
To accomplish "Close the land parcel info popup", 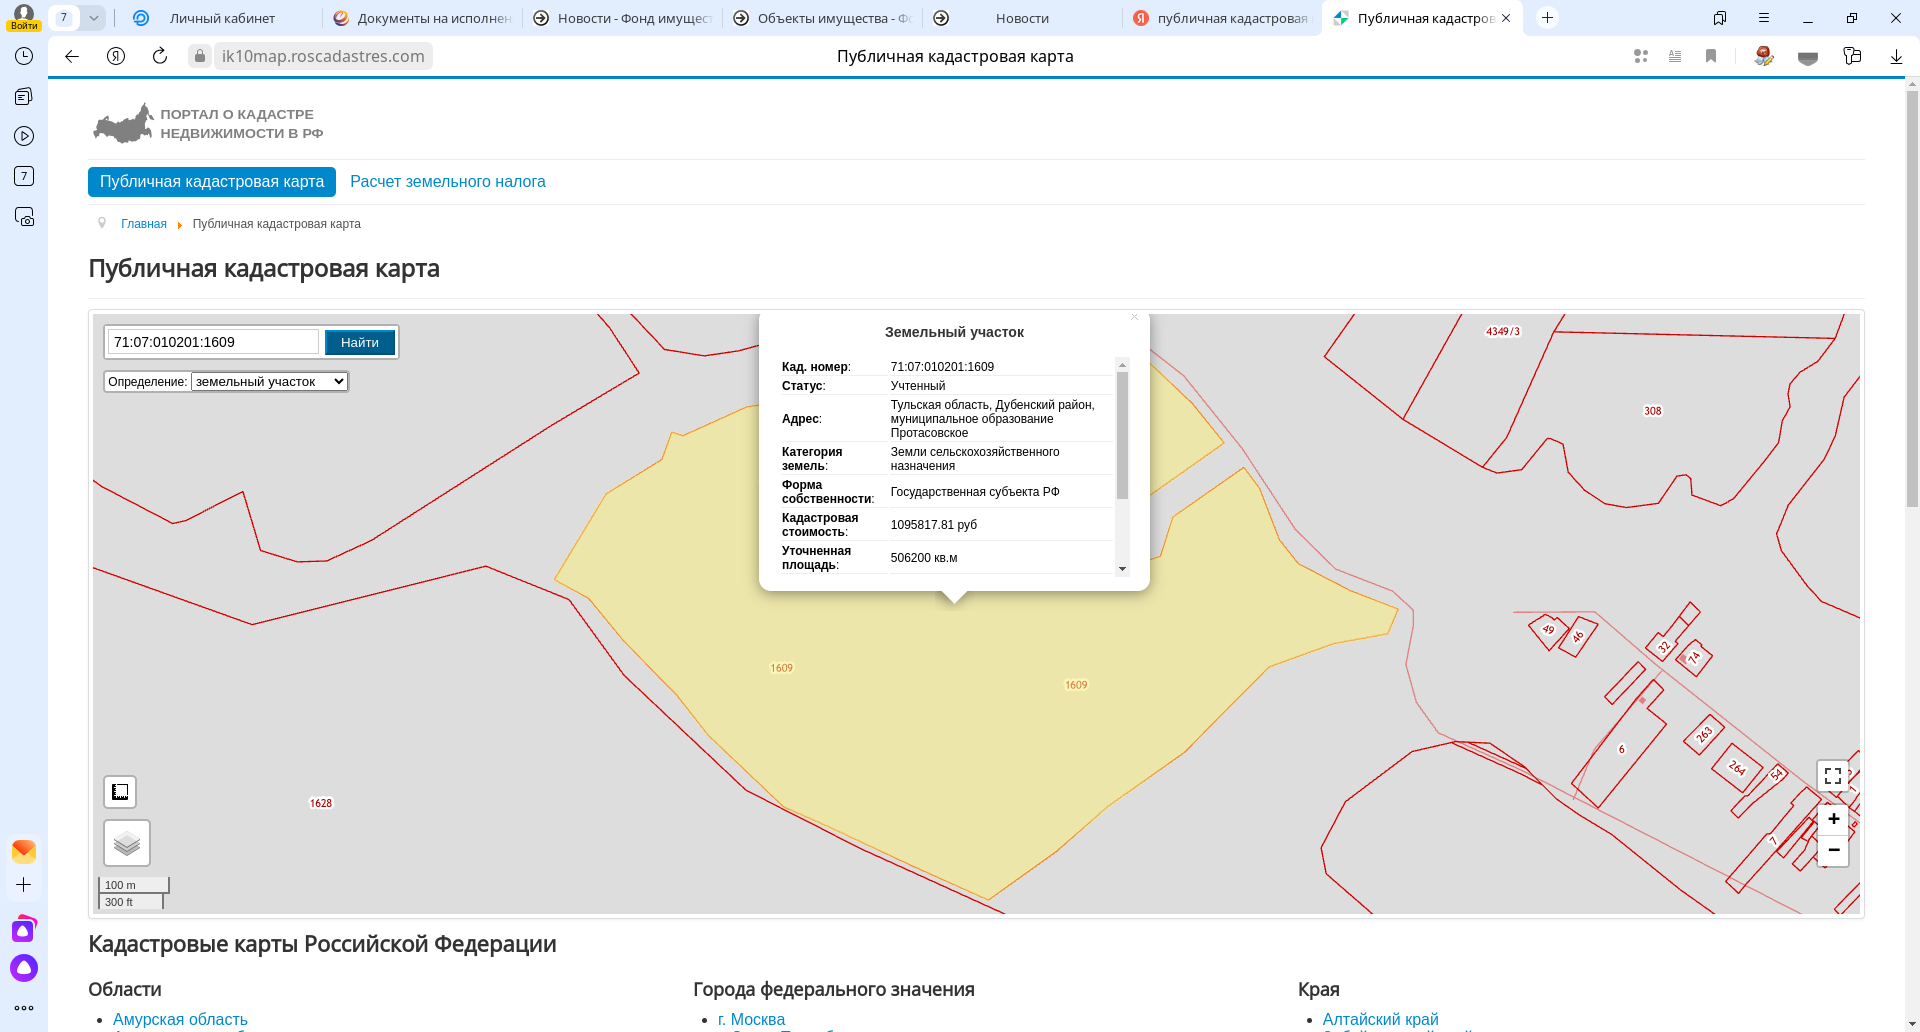I will point(1134,317).
